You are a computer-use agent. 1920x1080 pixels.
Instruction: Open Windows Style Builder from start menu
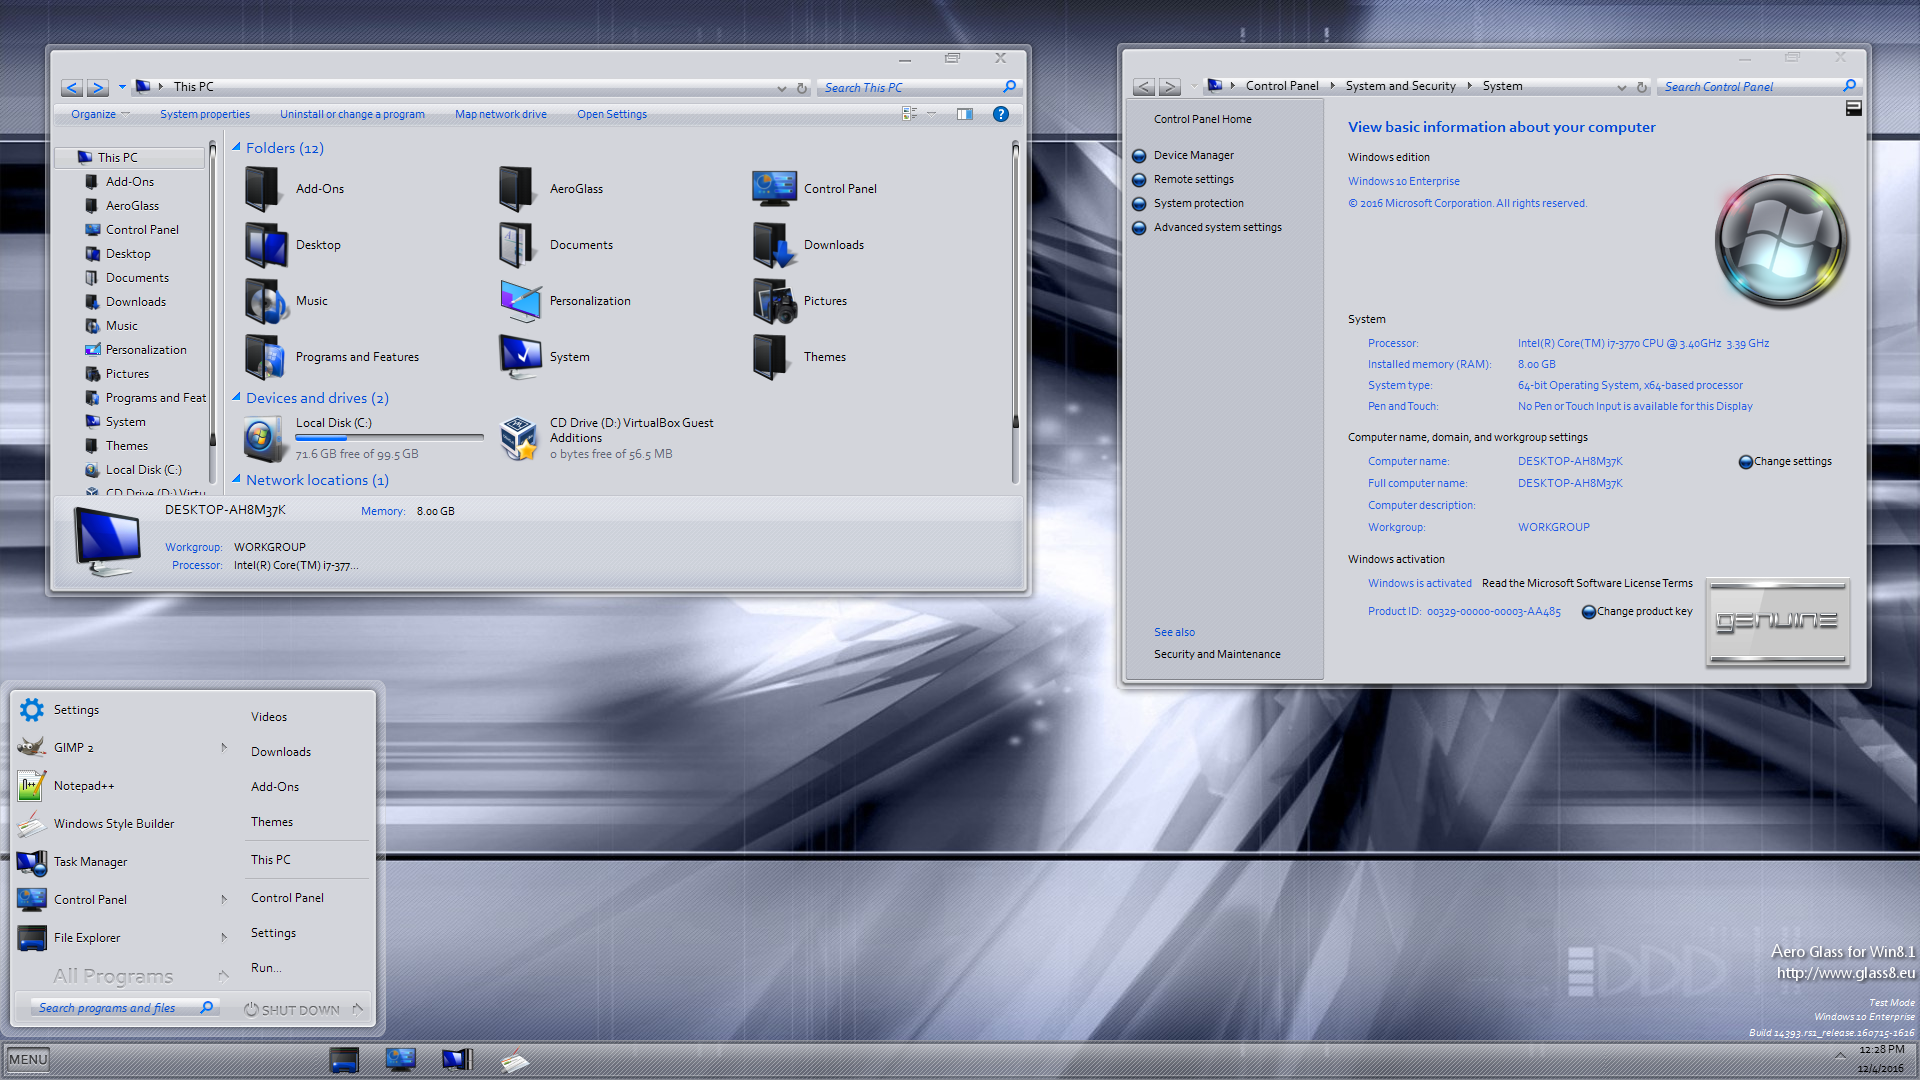point(114,824)
